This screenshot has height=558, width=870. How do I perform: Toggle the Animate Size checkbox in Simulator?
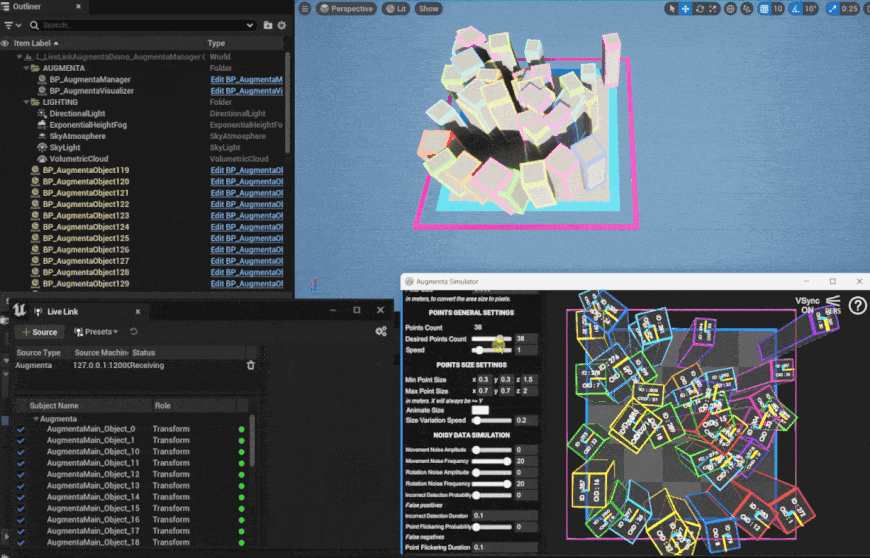[480, 410]
